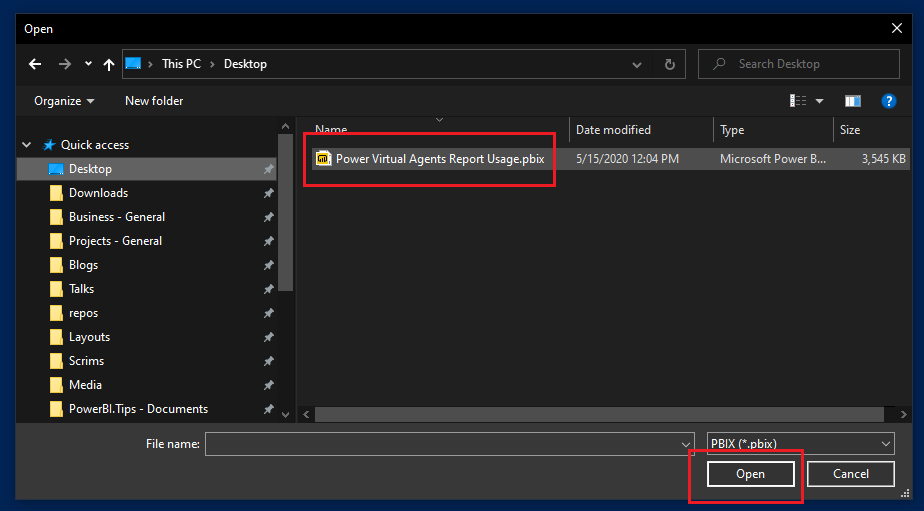The image size is (924, 511).
Task: Click the navigation pane vertical scrollbar thumb
Action: tap(286, 212)
